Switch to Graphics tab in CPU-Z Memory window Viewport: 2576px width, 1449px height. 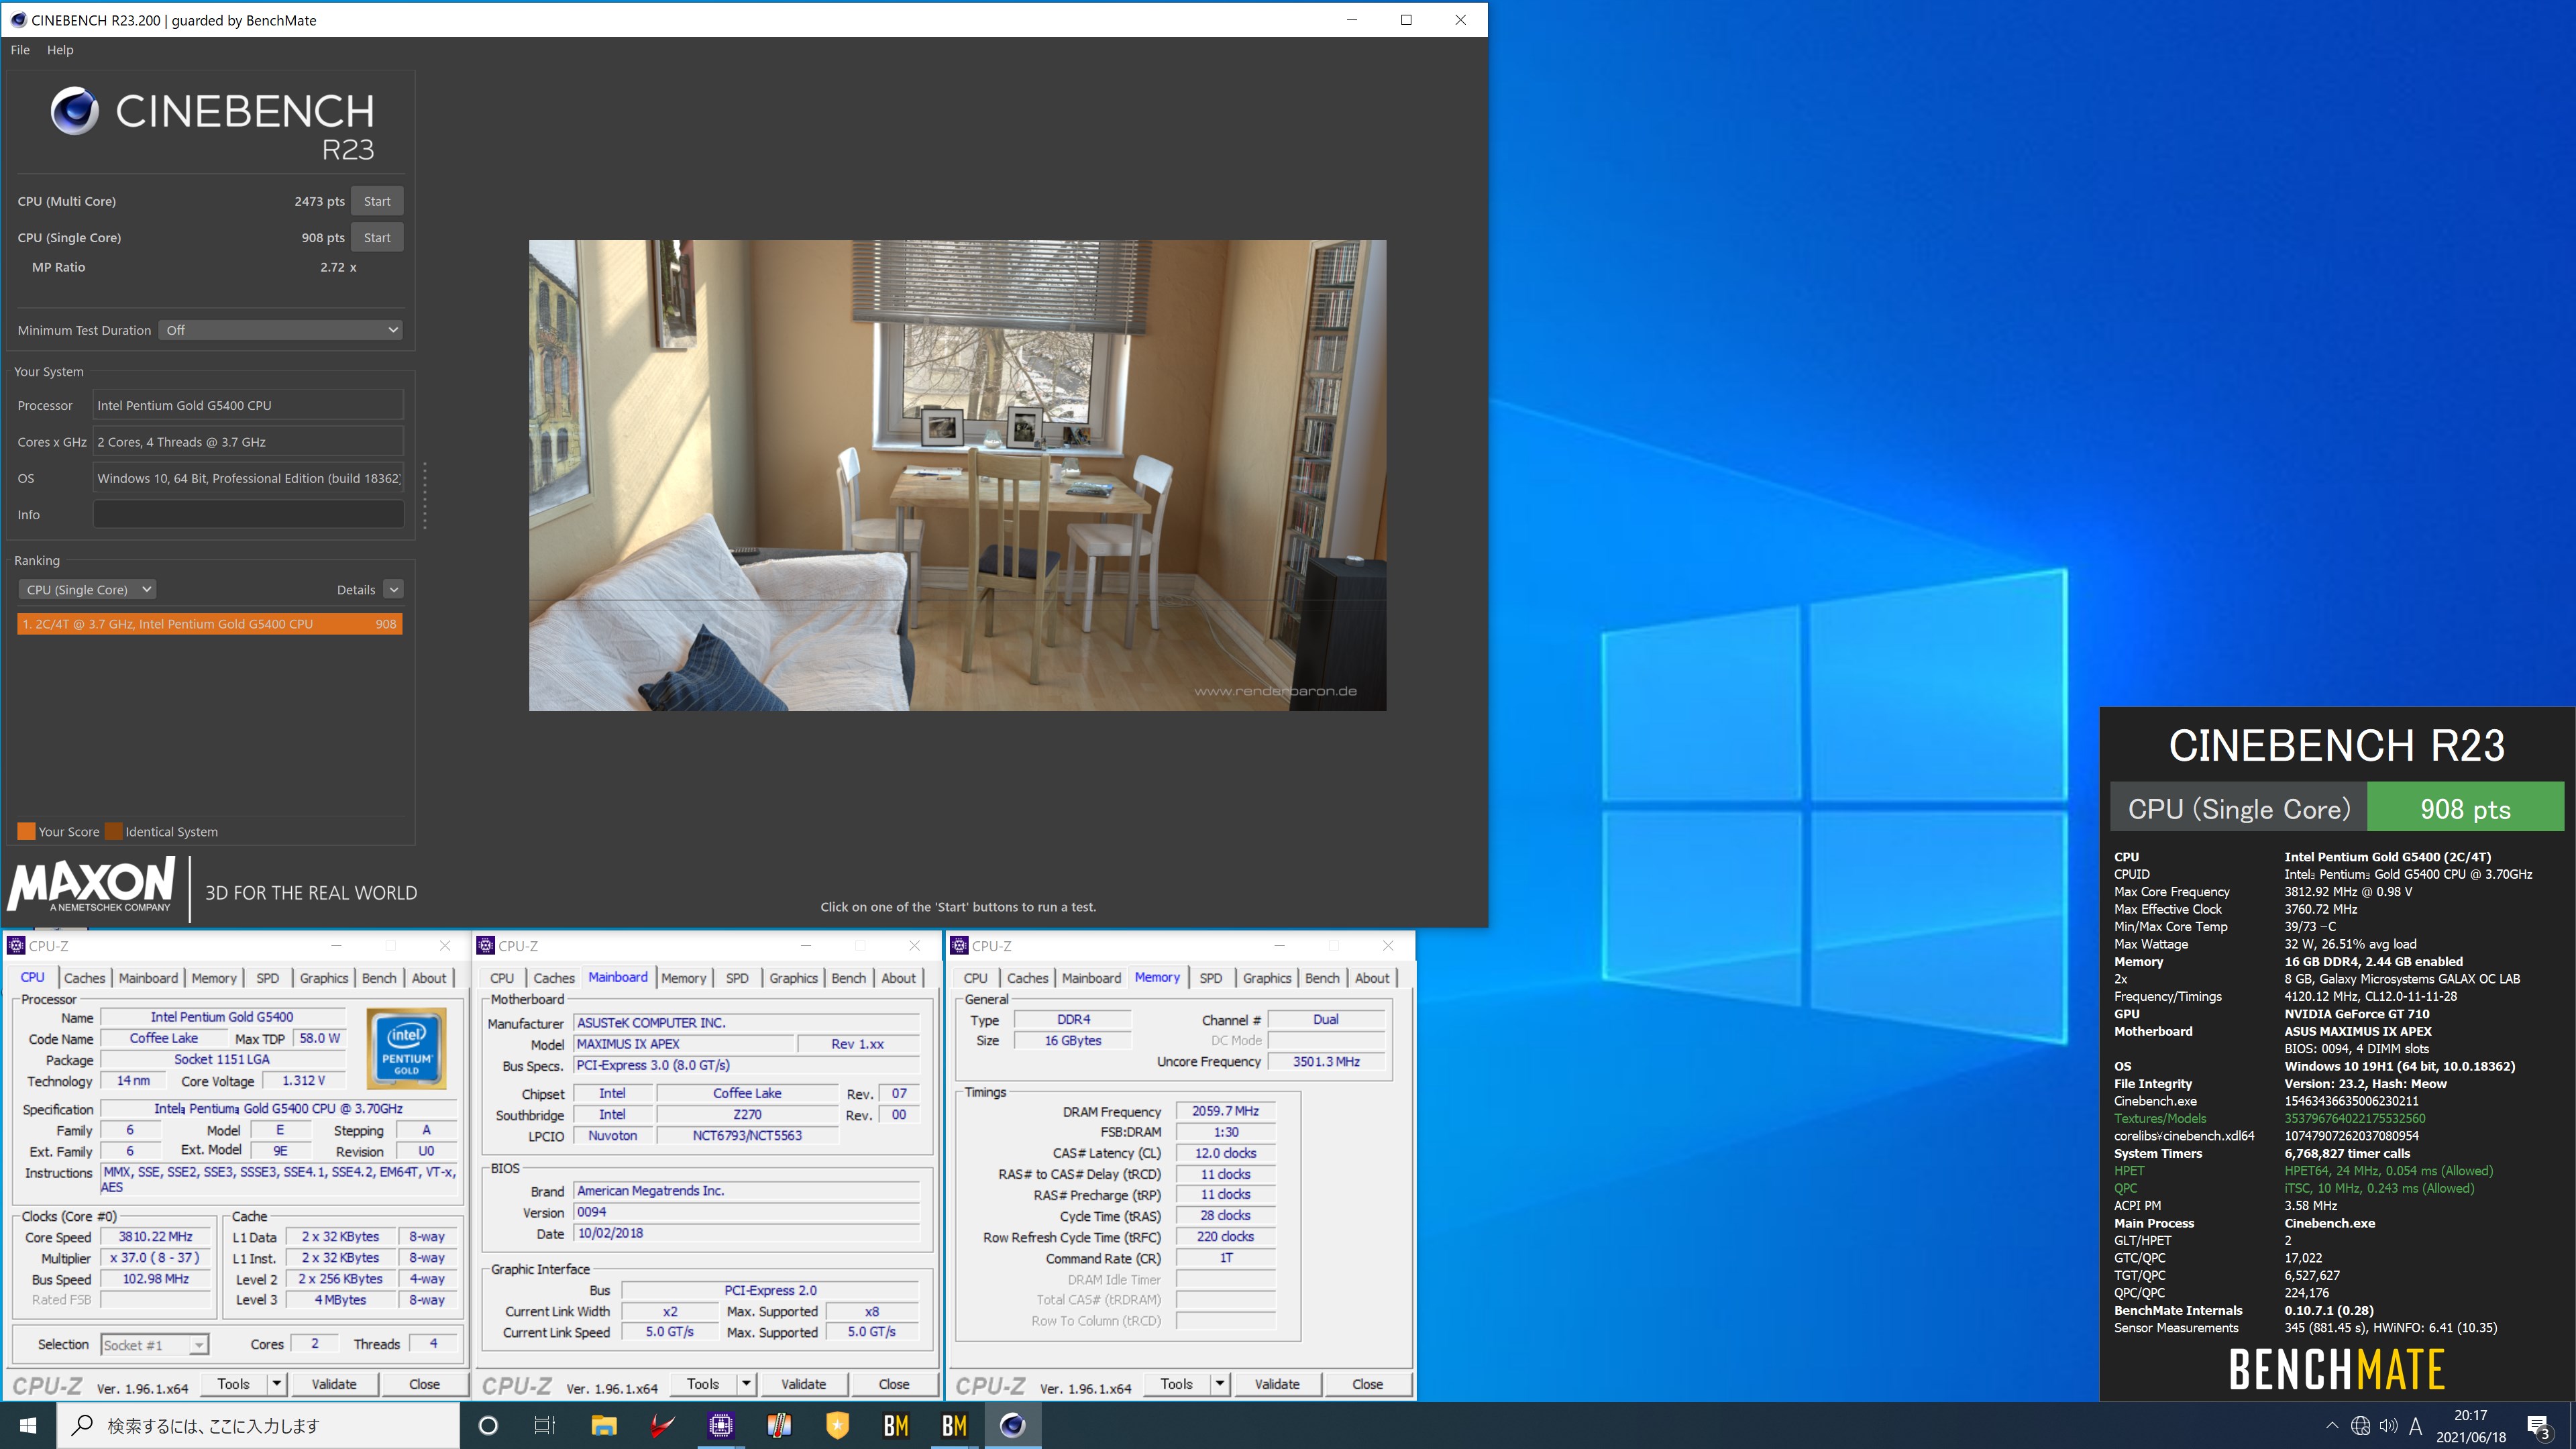[x=1267, y=978]
